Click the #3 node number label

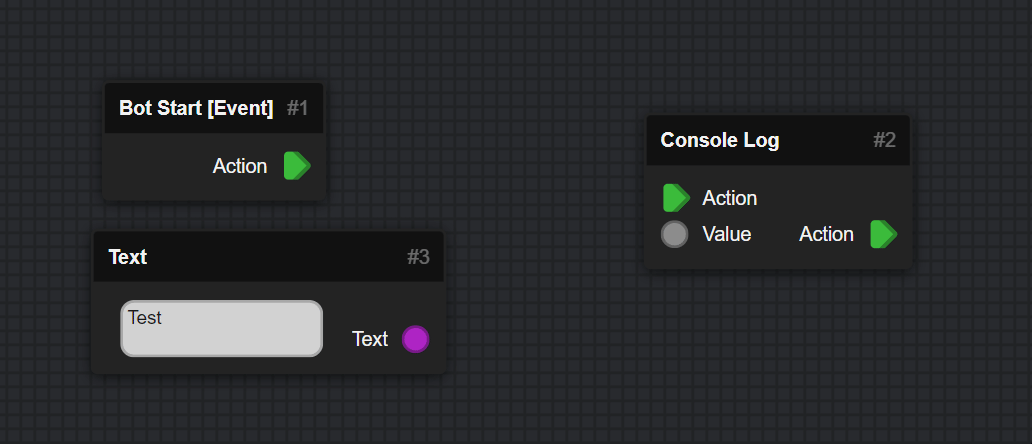coord(419,257)
